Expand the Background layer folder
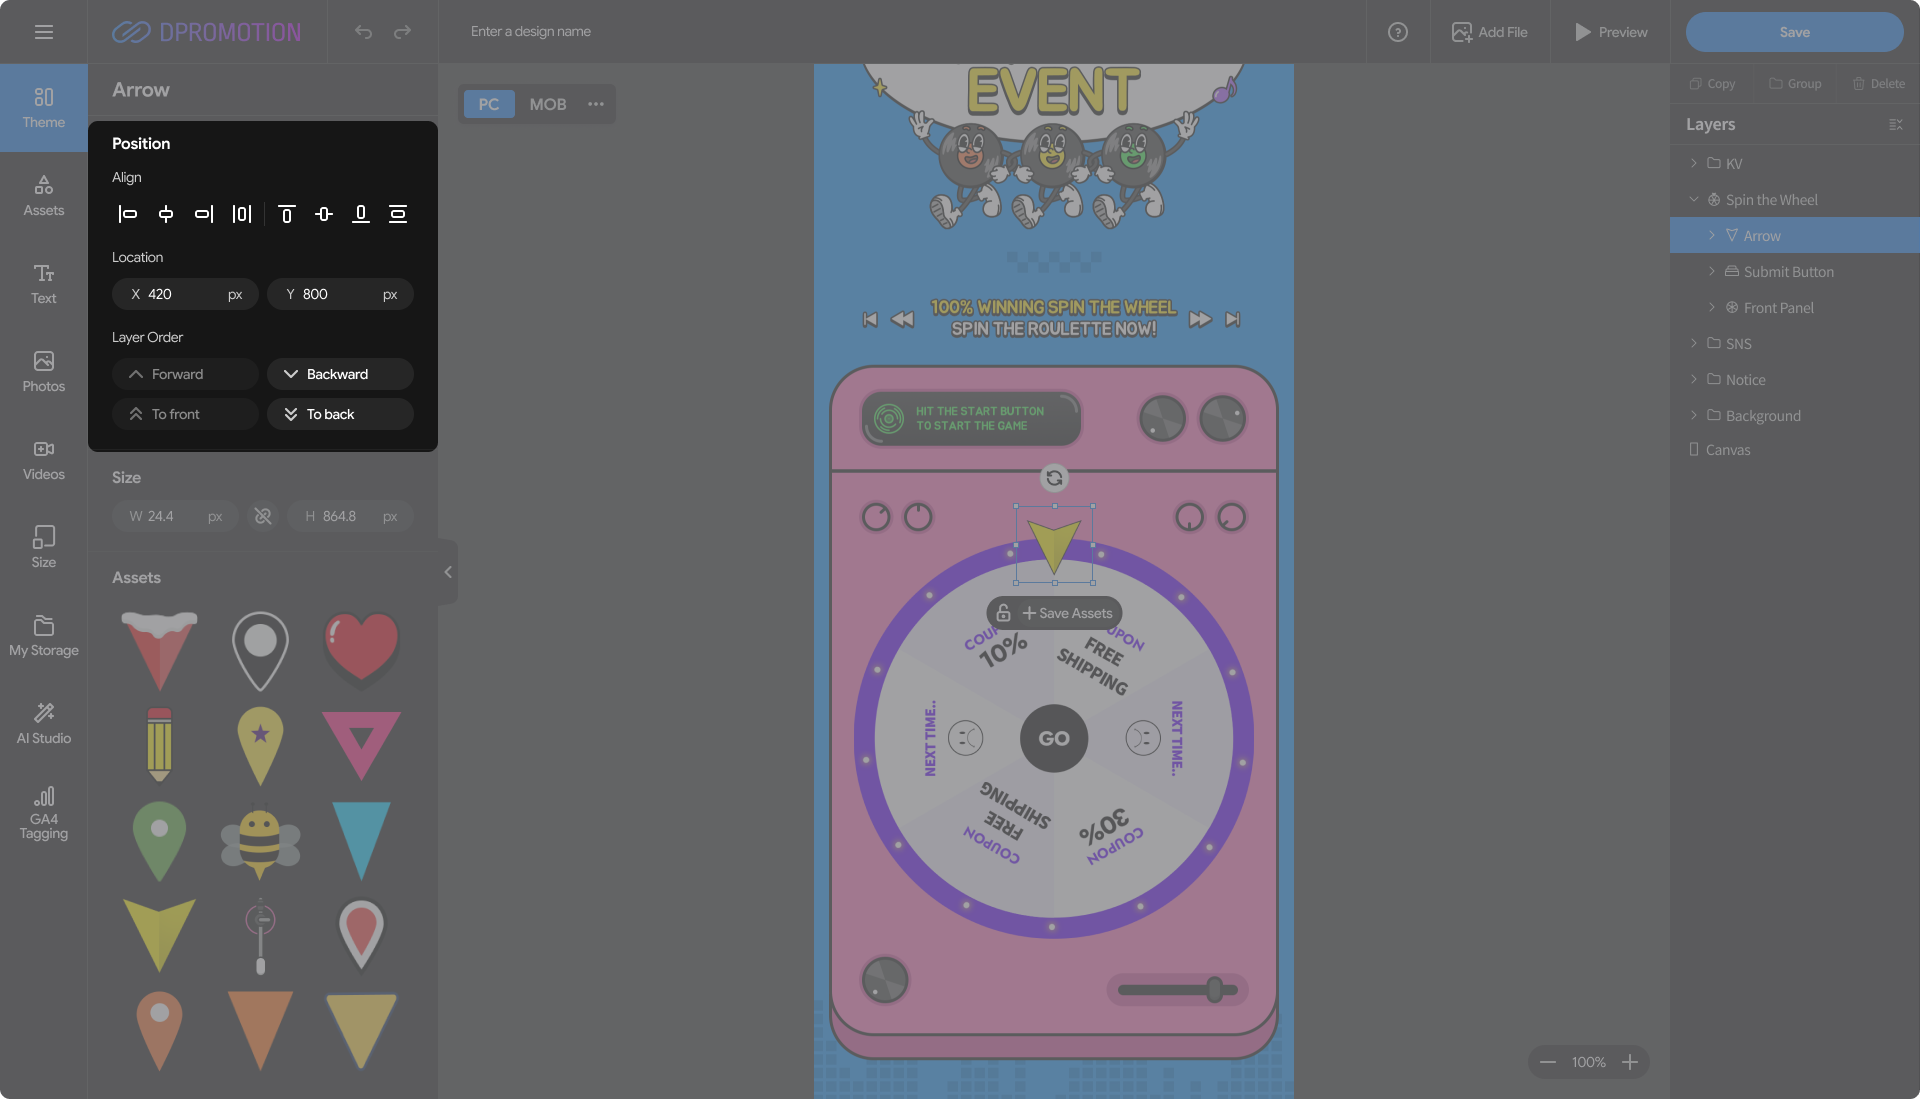 tap(1693, 415)
